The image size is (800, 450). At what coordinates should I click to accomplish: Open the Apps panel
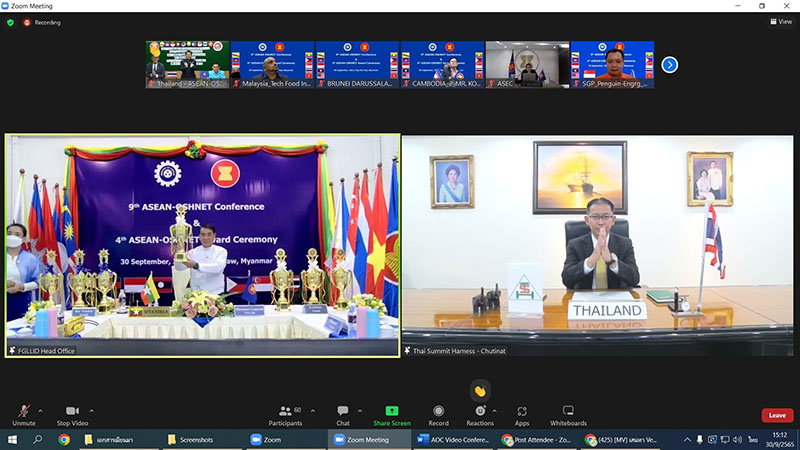pos(522,412)
